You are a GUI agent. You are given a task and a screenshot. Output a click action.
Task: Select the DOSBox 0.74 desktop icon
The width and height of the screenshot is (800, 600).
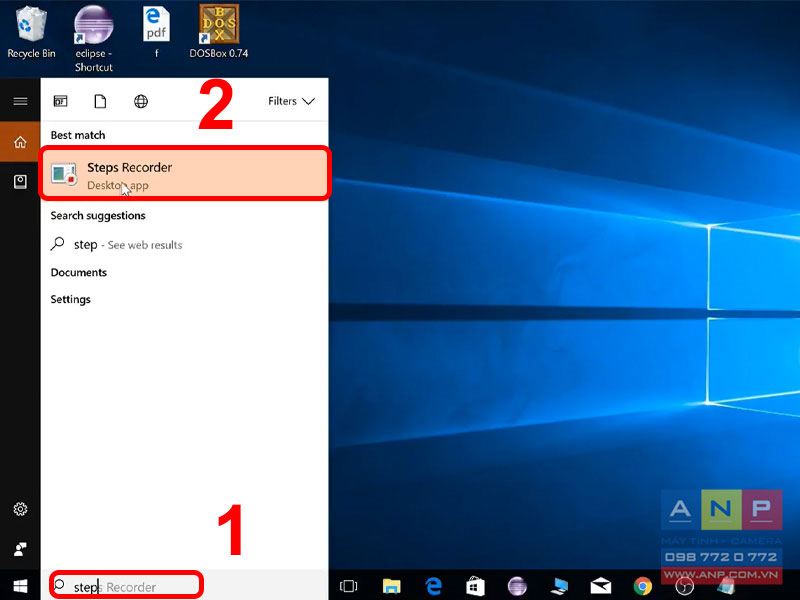click(219, 32)
